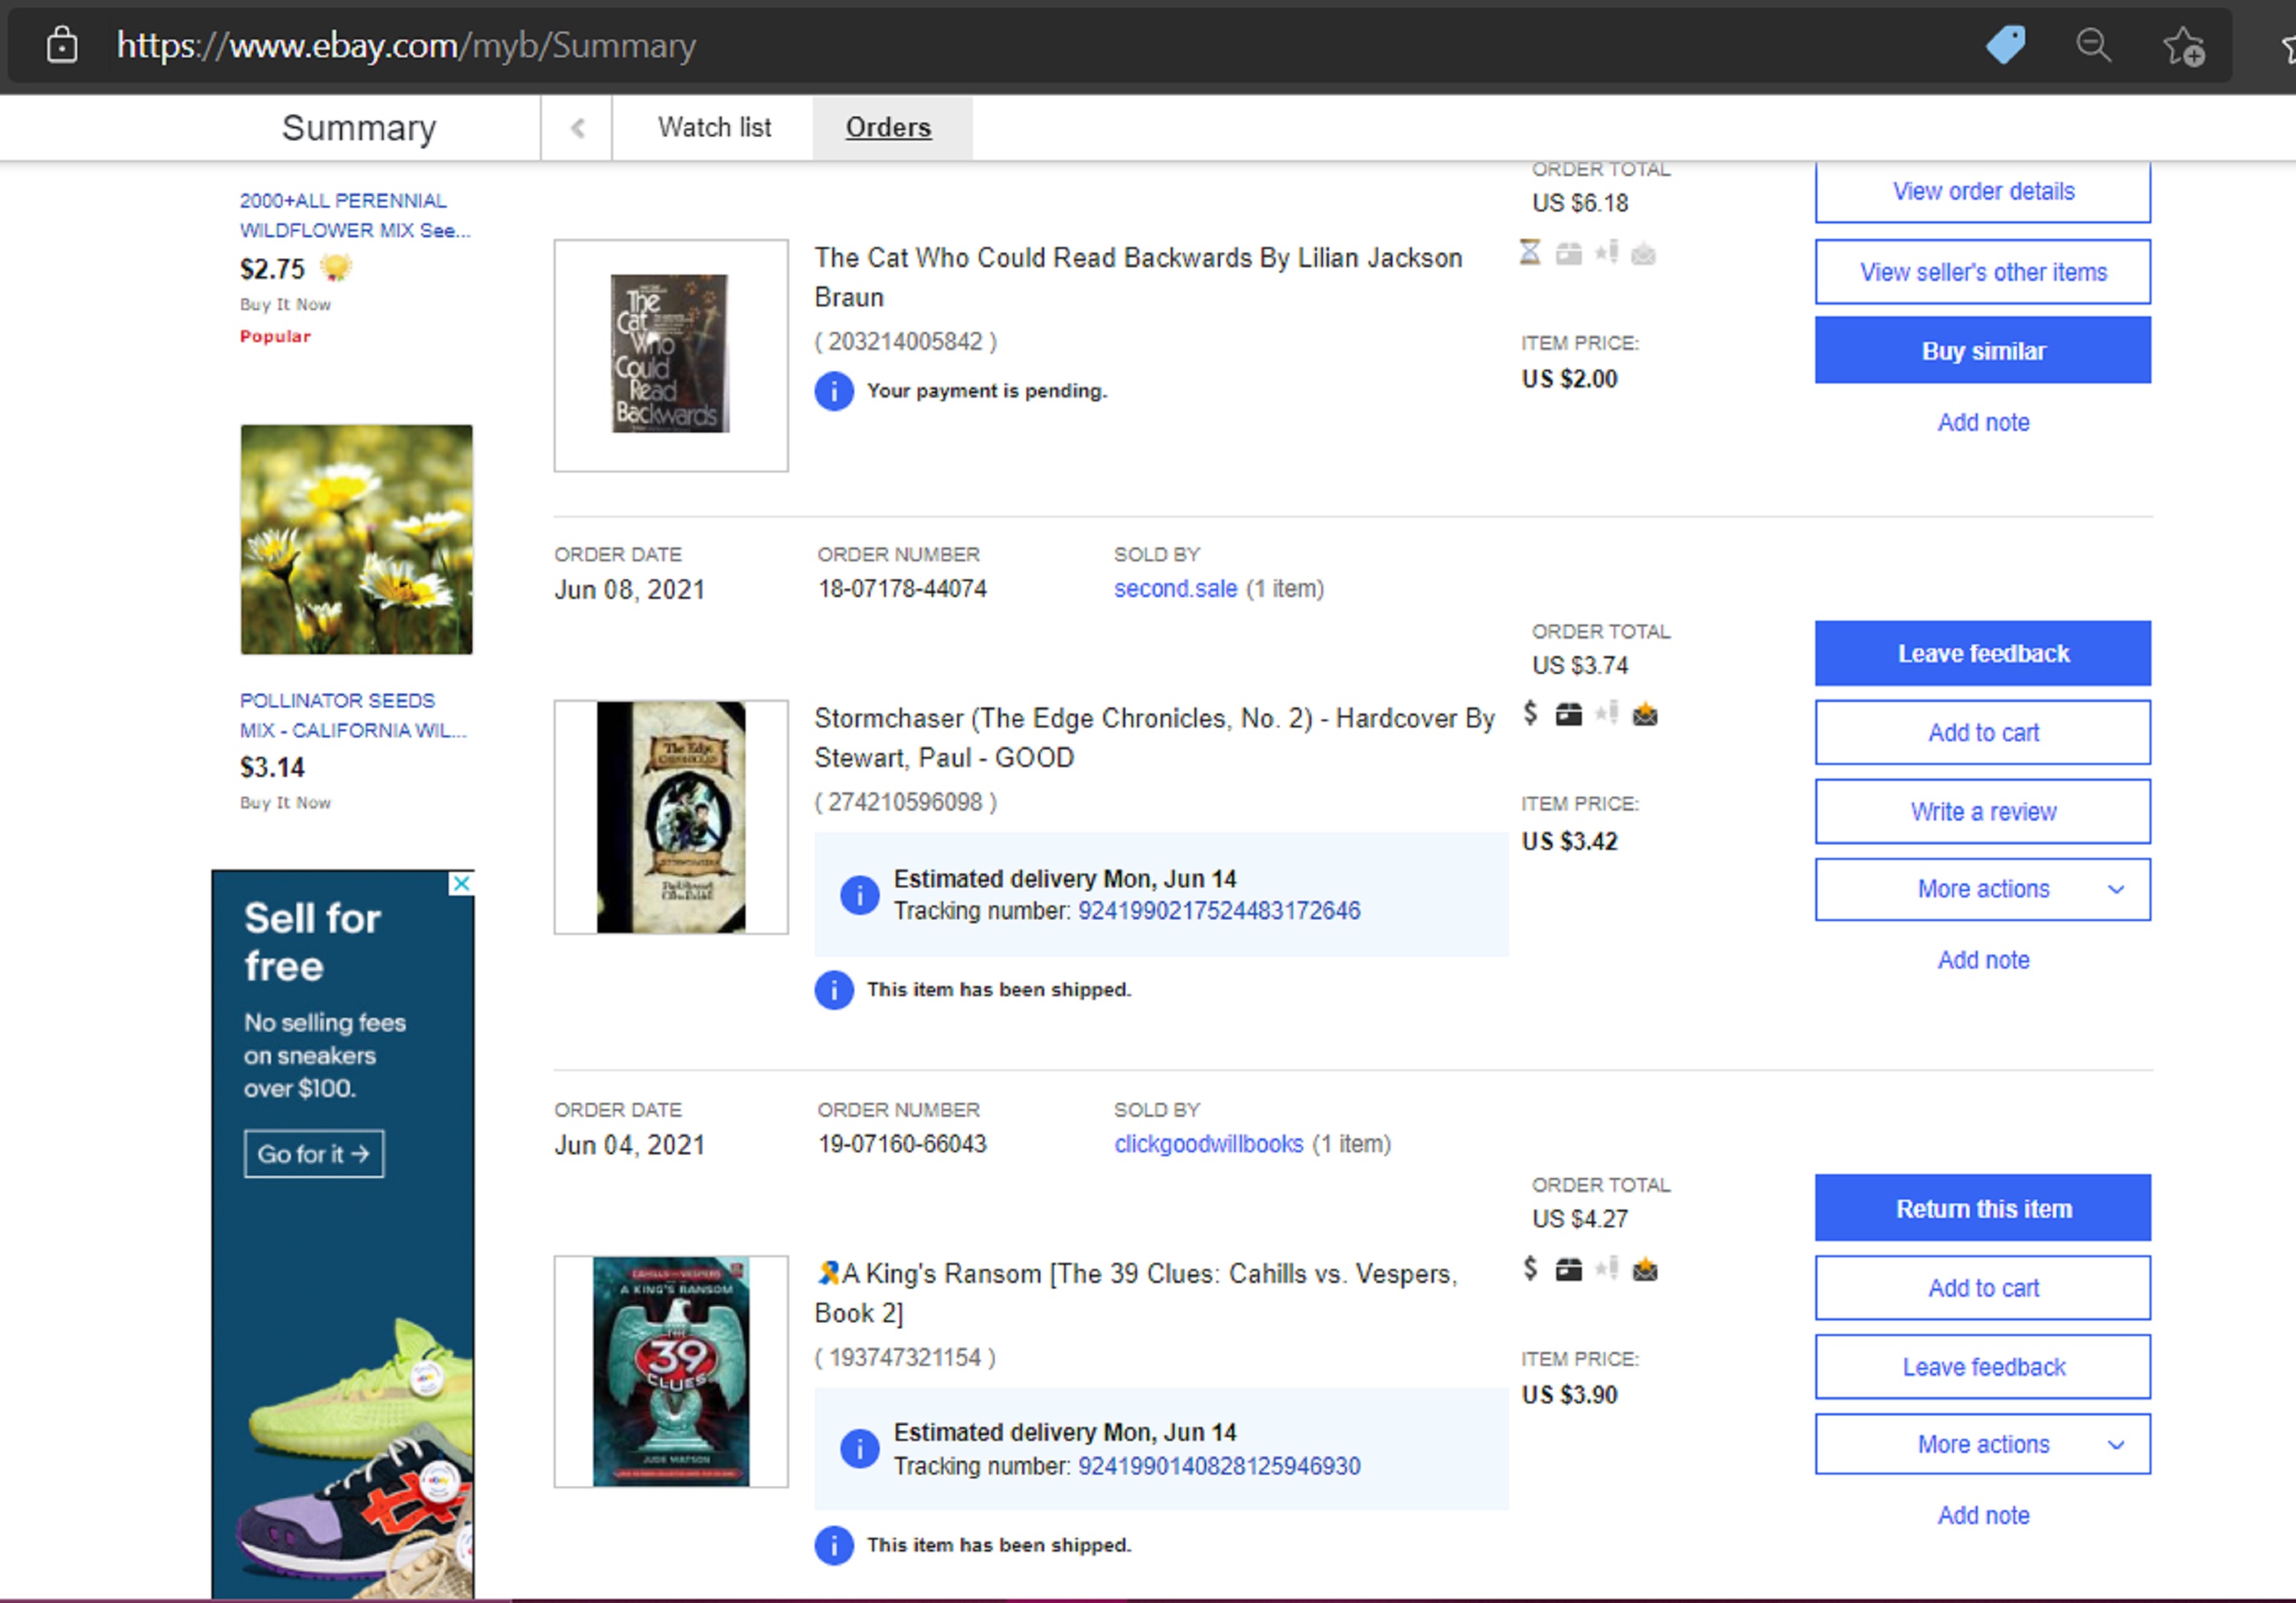Click order number 18-07178-44074 text
Image resolution: width=2296 pixels, height=1603 pixels.
(902, 589)
